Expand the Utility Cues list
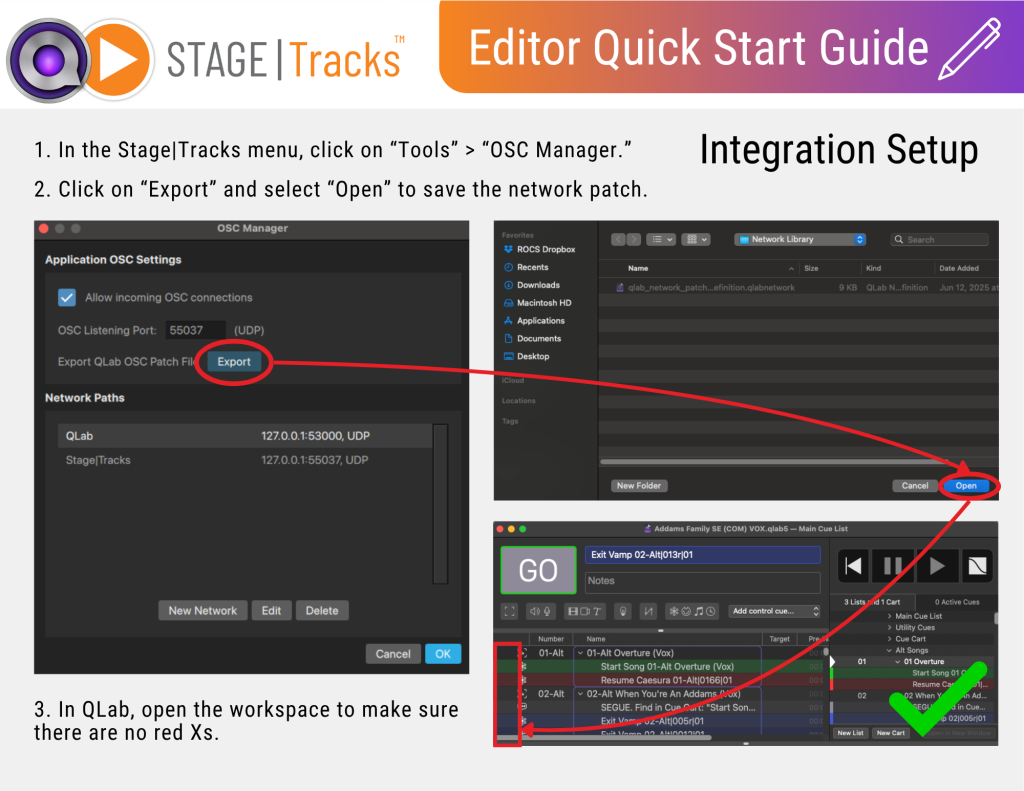 tap(889, 628)
